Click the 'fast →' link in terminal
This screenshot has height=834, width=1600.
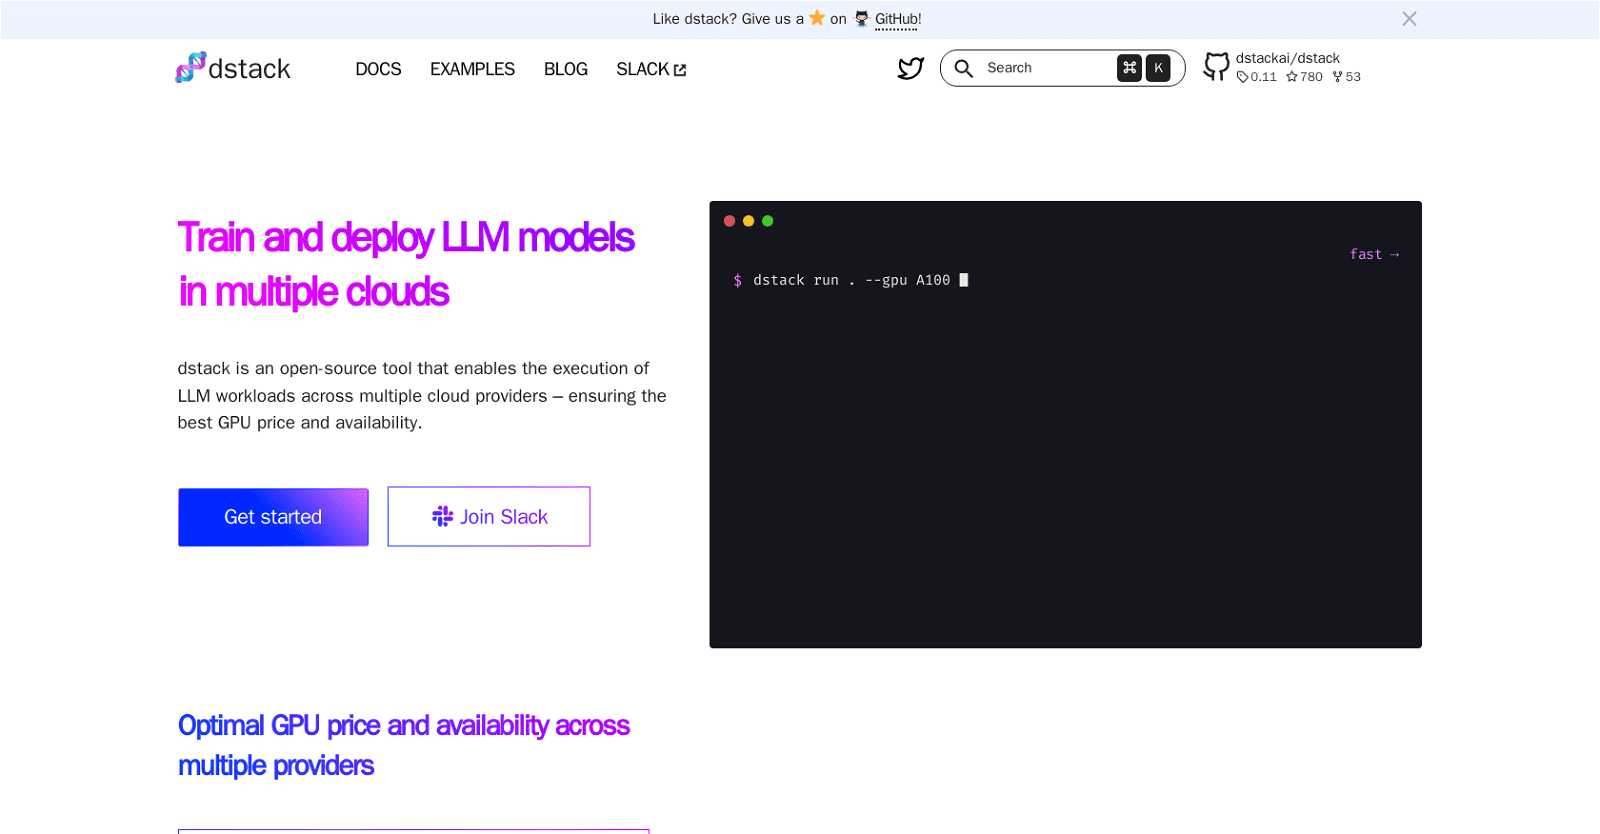click(1373, 254)
